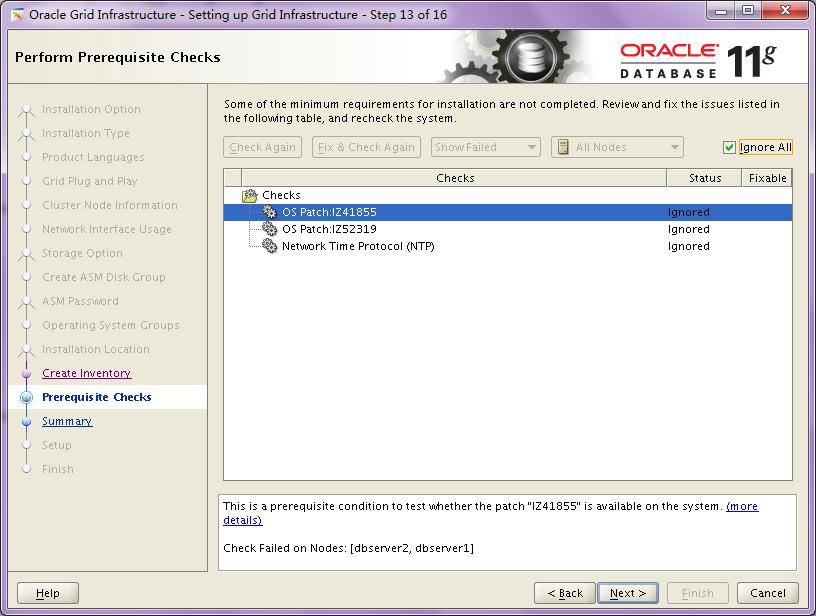Screen dimensions: 816x616
Task: Click the Check Failed on Nodes text
Action: 348,548
